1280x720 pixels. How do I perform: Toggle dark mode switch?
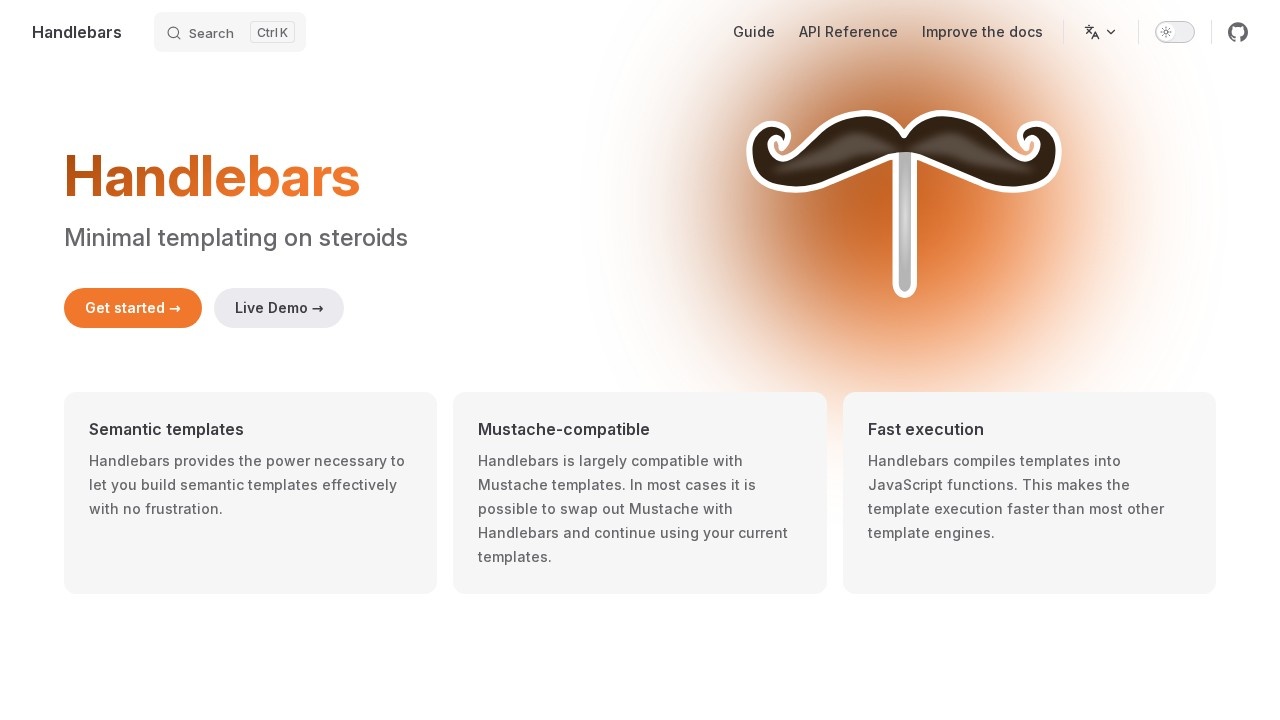[x=1175, y=32]
